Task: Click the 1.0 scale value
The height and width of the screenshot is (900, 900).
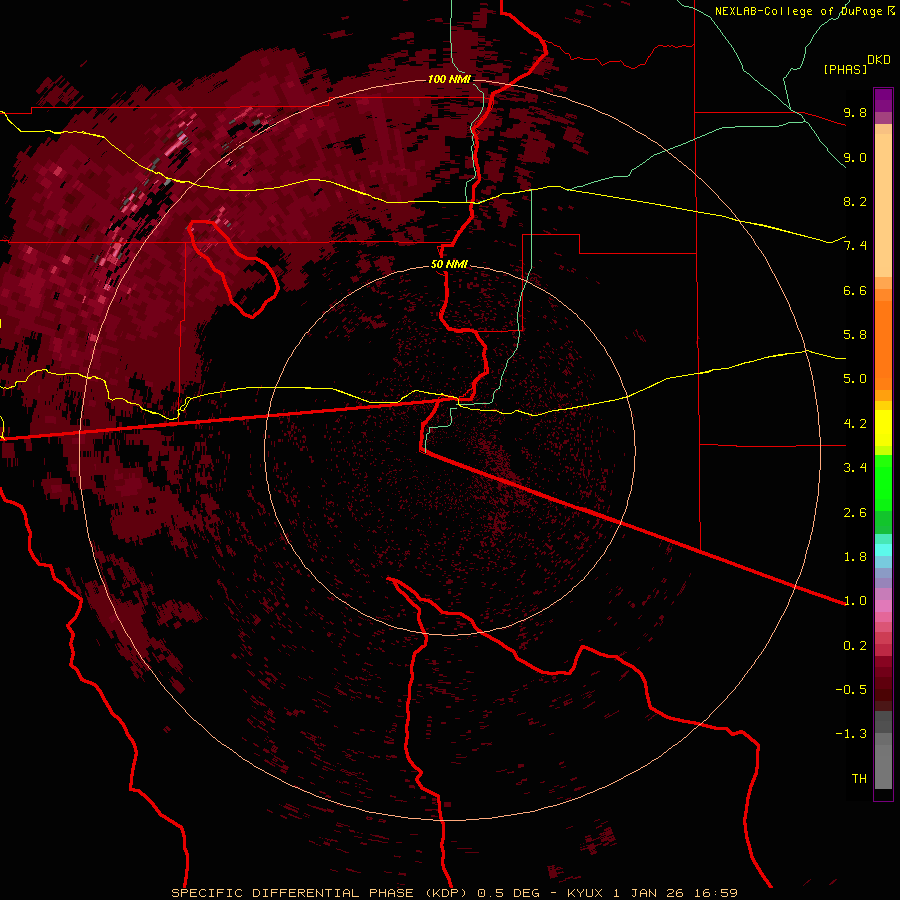Action: [855, 601]
